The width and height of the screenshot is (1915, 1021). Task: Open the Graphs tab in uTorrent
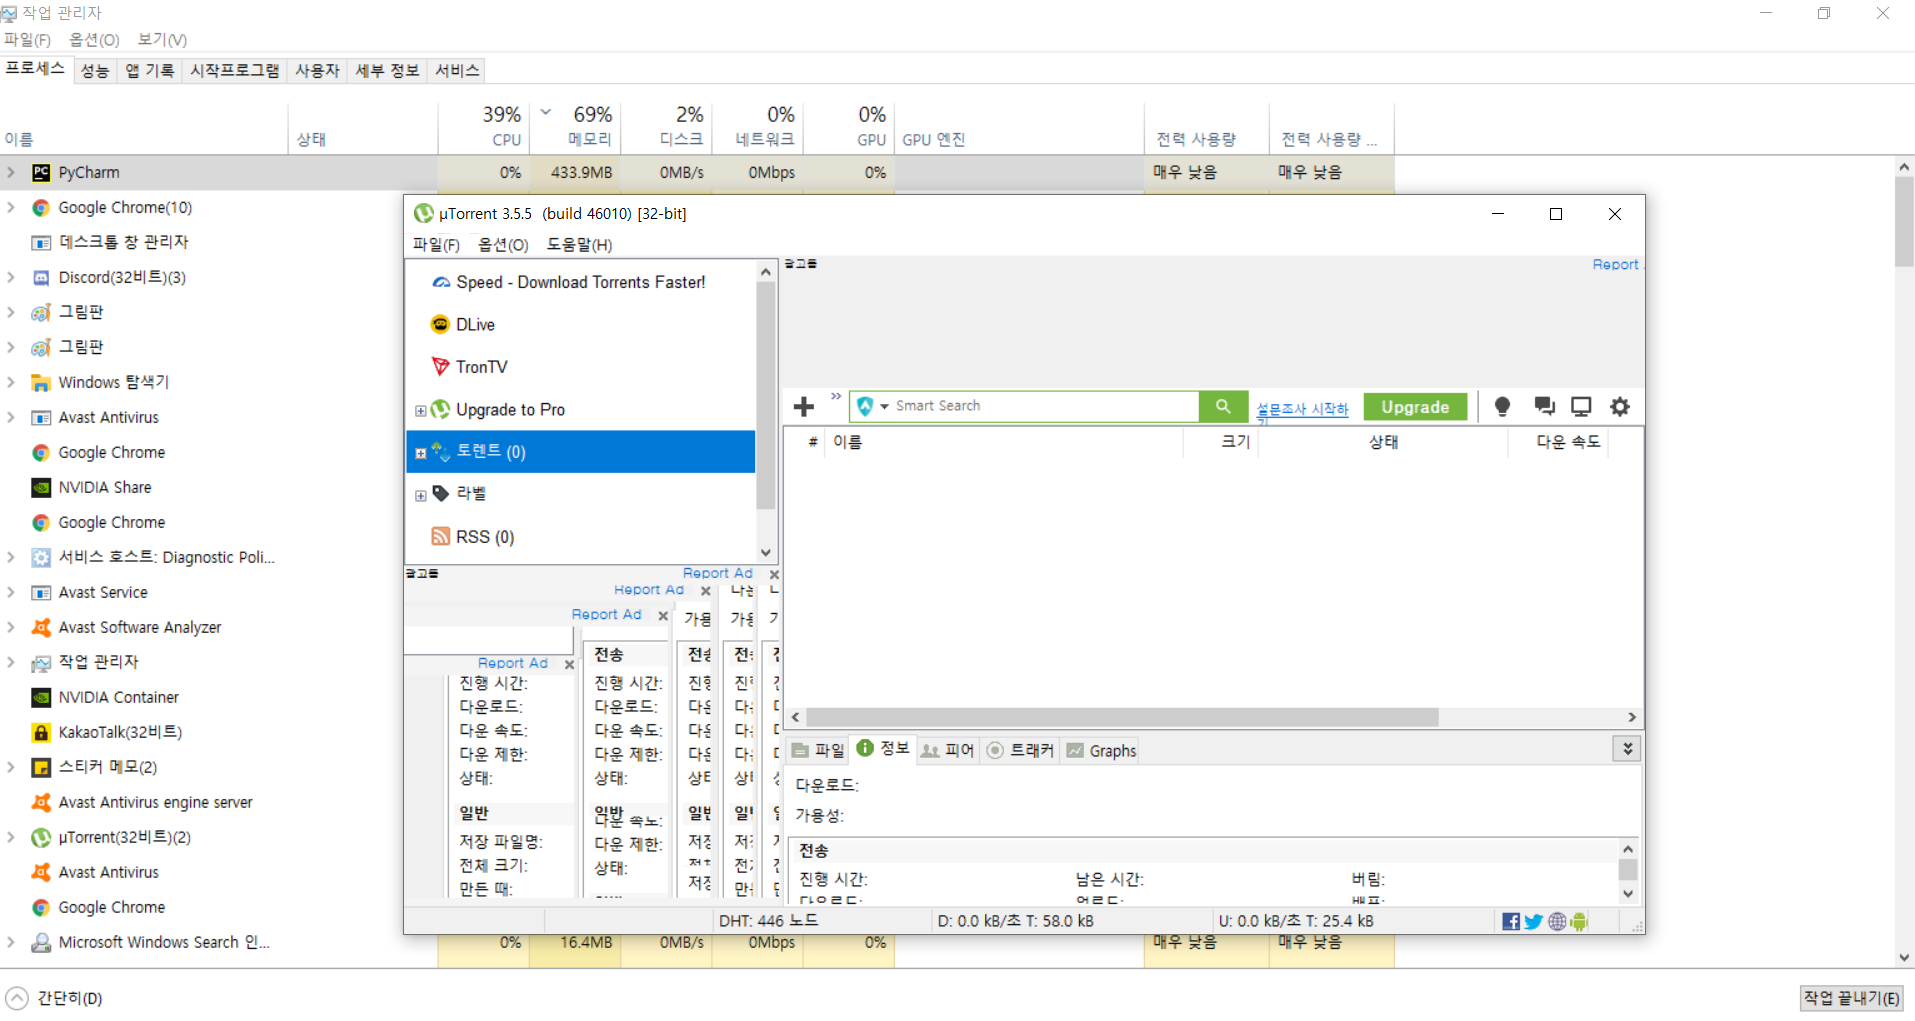[x=1101, y=750]
